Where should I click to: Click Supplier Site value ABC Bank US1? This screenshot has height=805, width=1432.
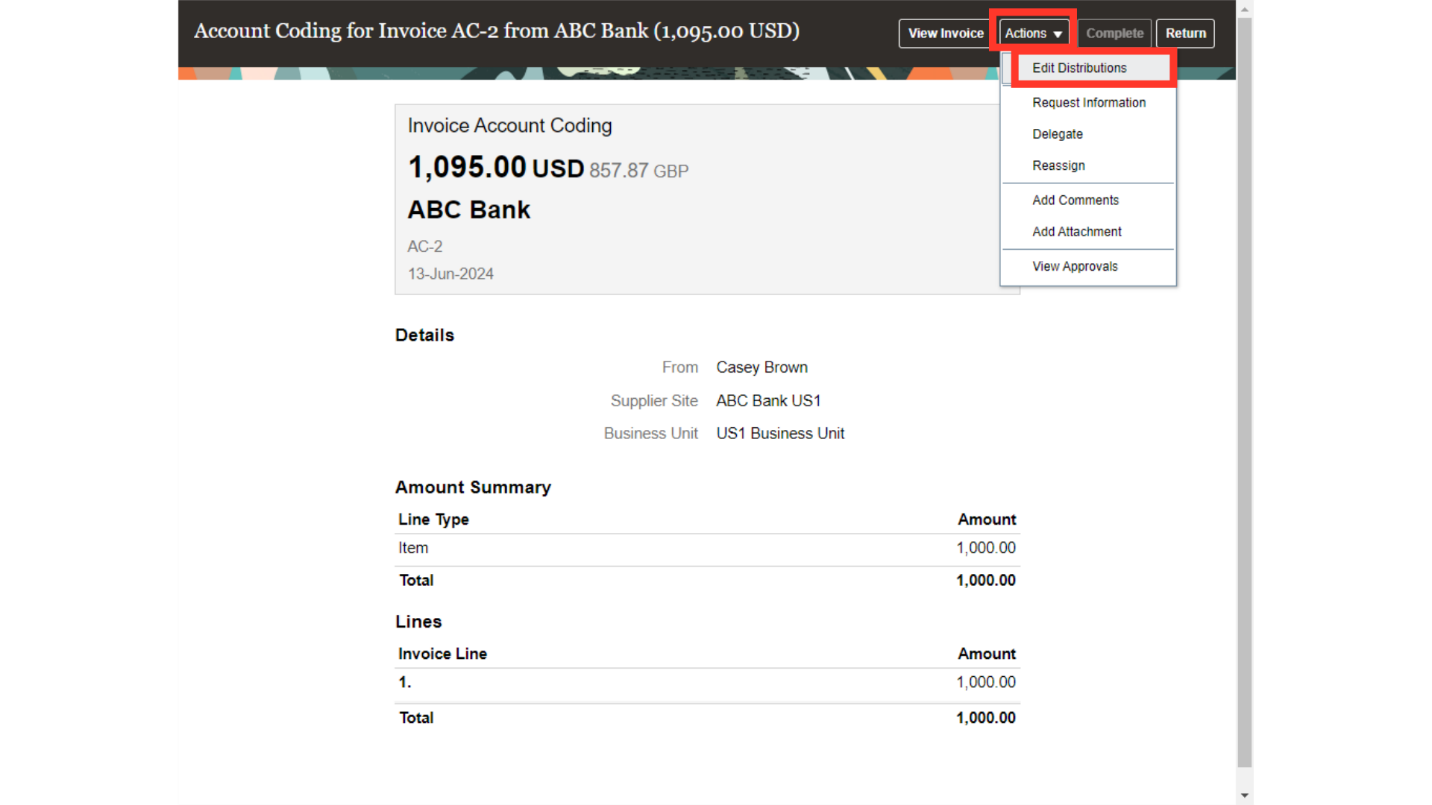tap(768, 401)
